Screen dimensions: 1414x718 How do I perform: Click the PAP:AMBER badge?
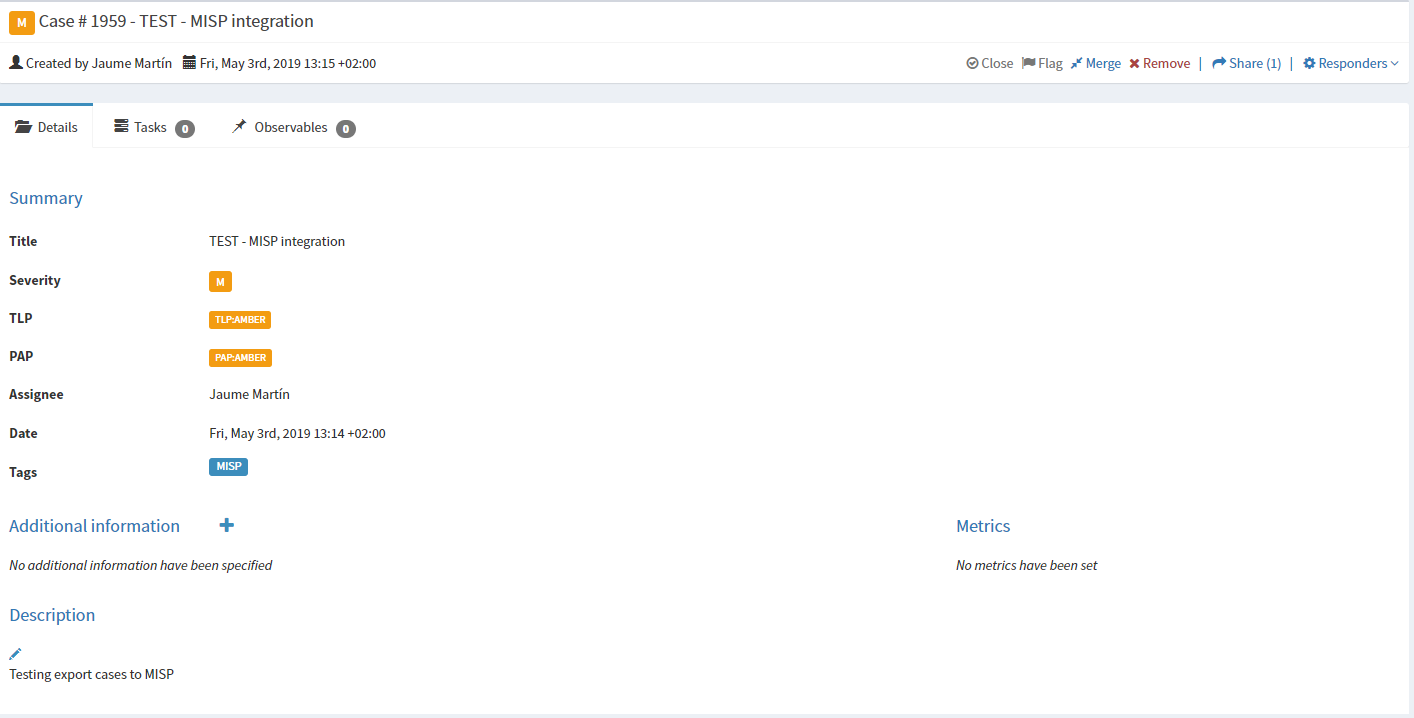[240, 357]
